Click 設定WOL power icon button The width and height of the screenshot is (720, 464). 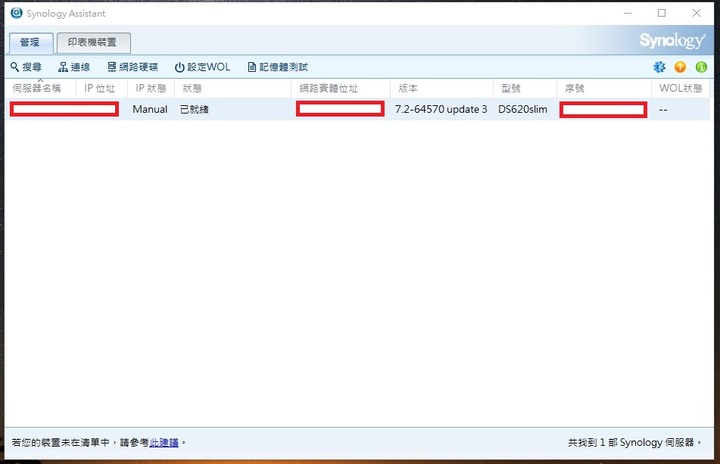(202, 67)
